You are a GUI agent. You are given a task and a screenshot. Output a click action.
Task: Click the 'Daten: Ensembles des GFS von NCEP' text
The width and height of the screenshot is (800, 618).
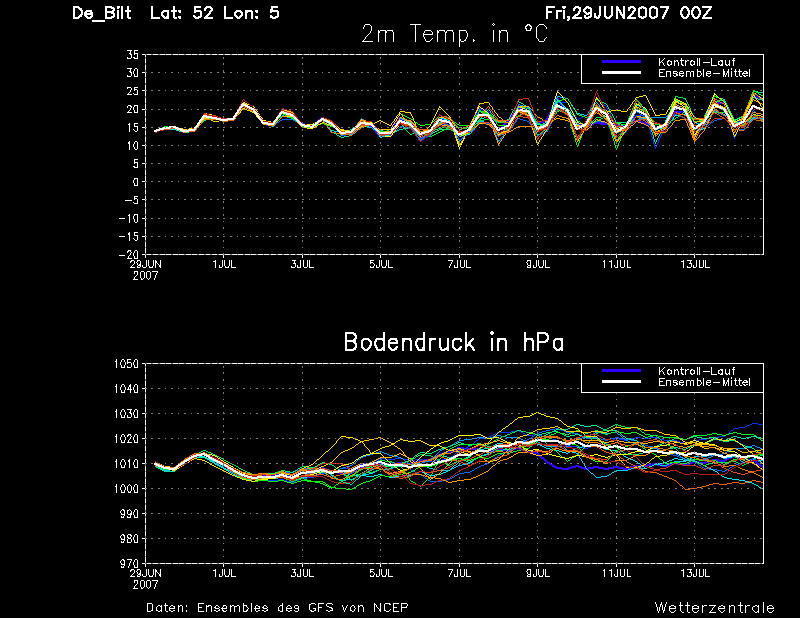click(277, 608)
